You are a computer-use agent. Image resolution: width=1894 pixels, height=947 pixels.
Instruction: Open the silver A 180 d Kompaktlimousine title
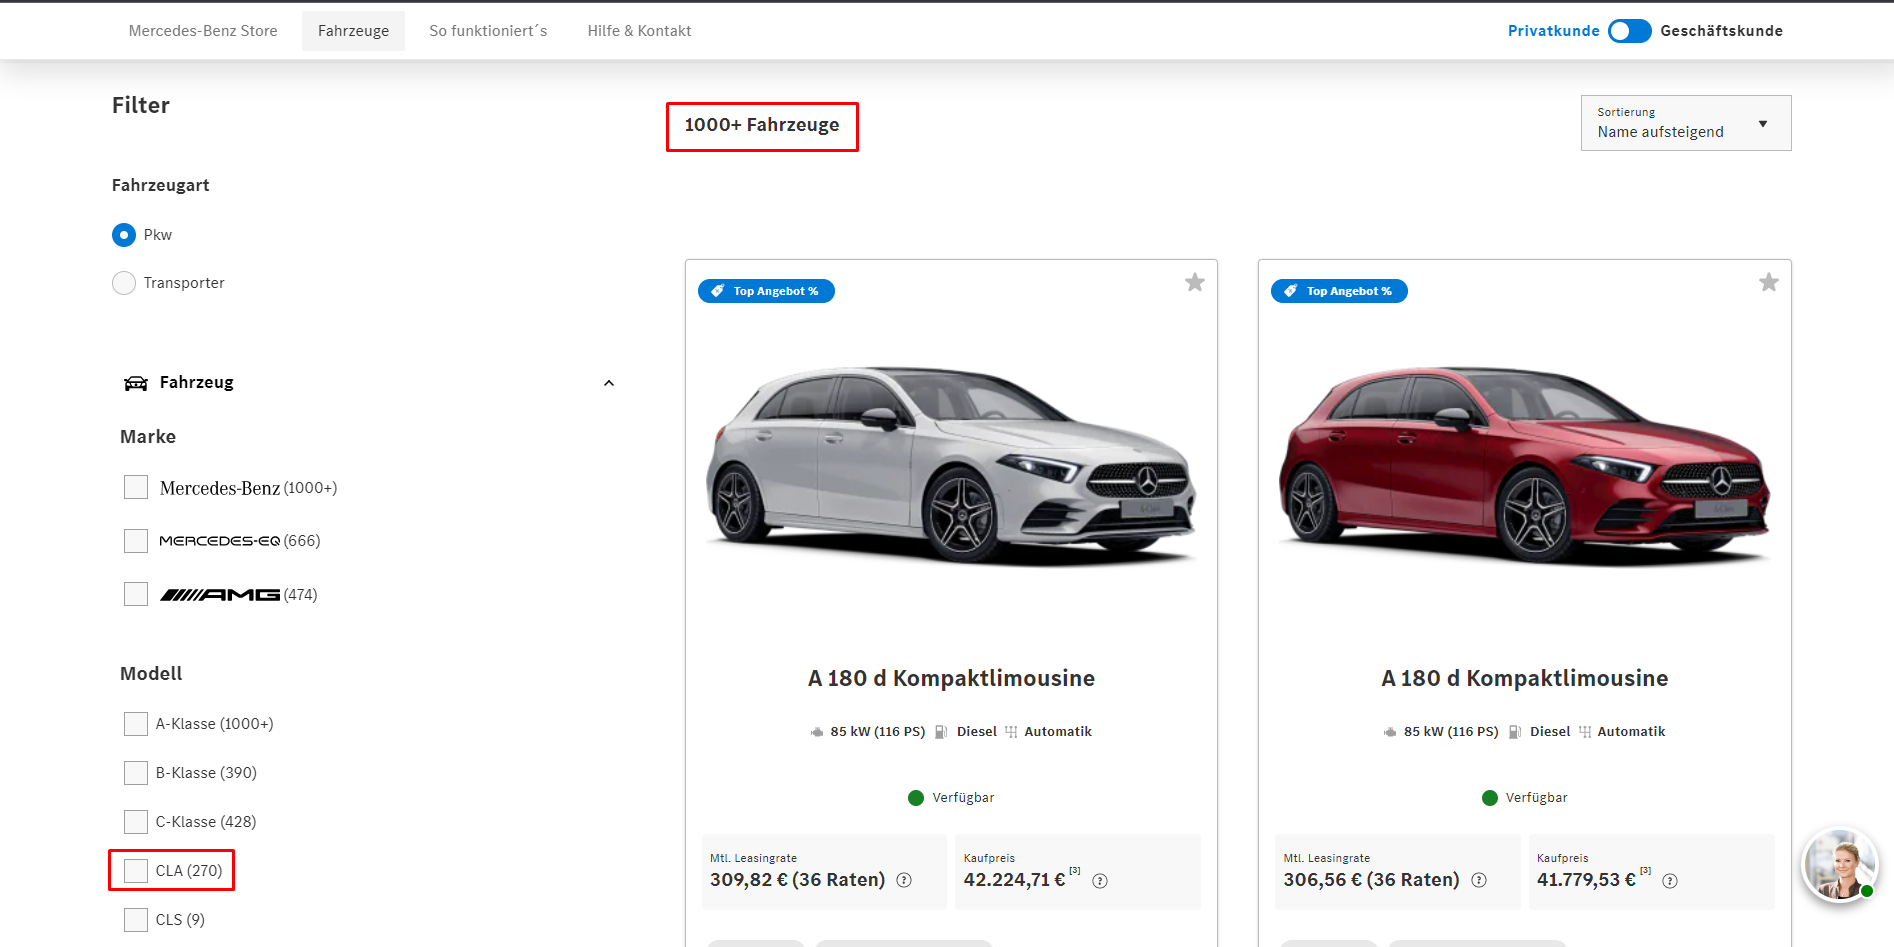point(951,678)
